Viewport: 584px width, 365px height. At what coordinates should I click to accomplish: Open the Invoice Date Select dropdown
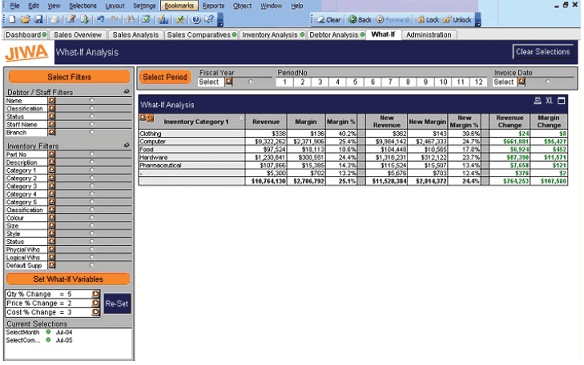pos(521,82)
